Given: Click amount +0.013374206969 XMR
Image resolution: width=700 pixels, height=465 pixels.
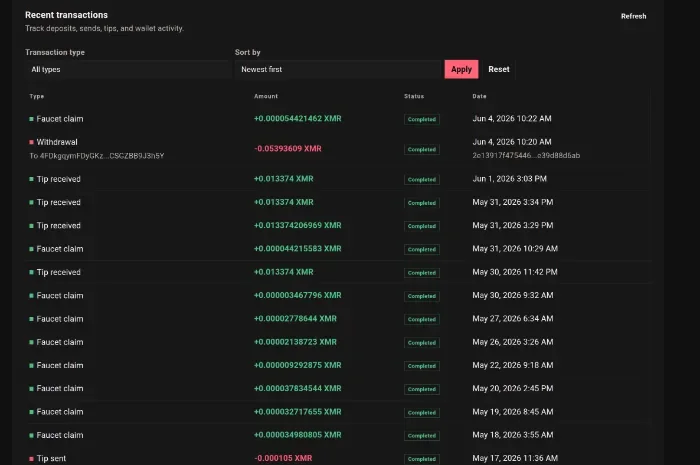Looking at the screenshot, I should pos(297,225).
